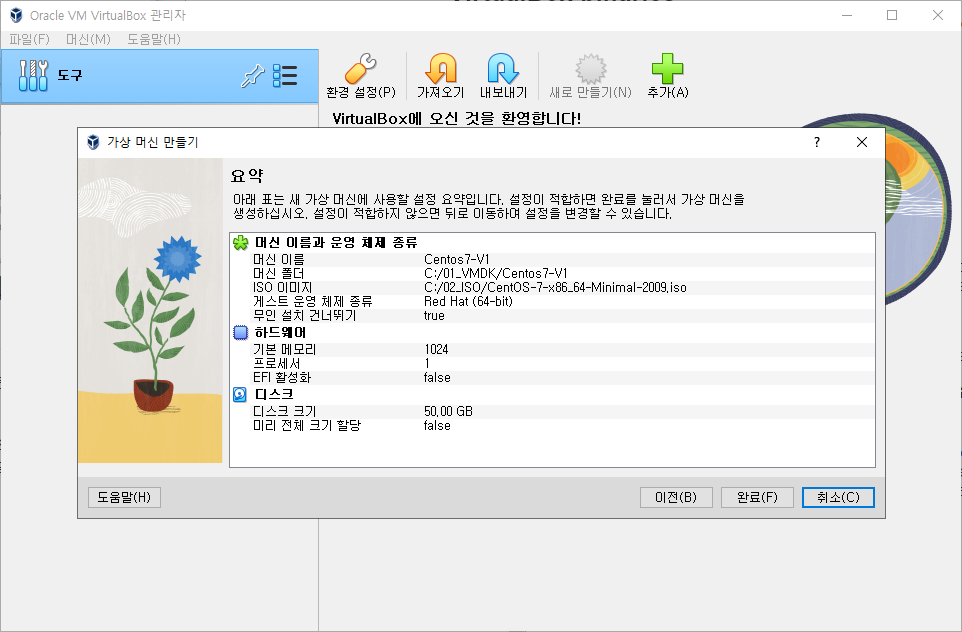Select the Red Hat (64-bit) guest OS row
The width and height of the screenshot is (962, 632).
[552, 302]
